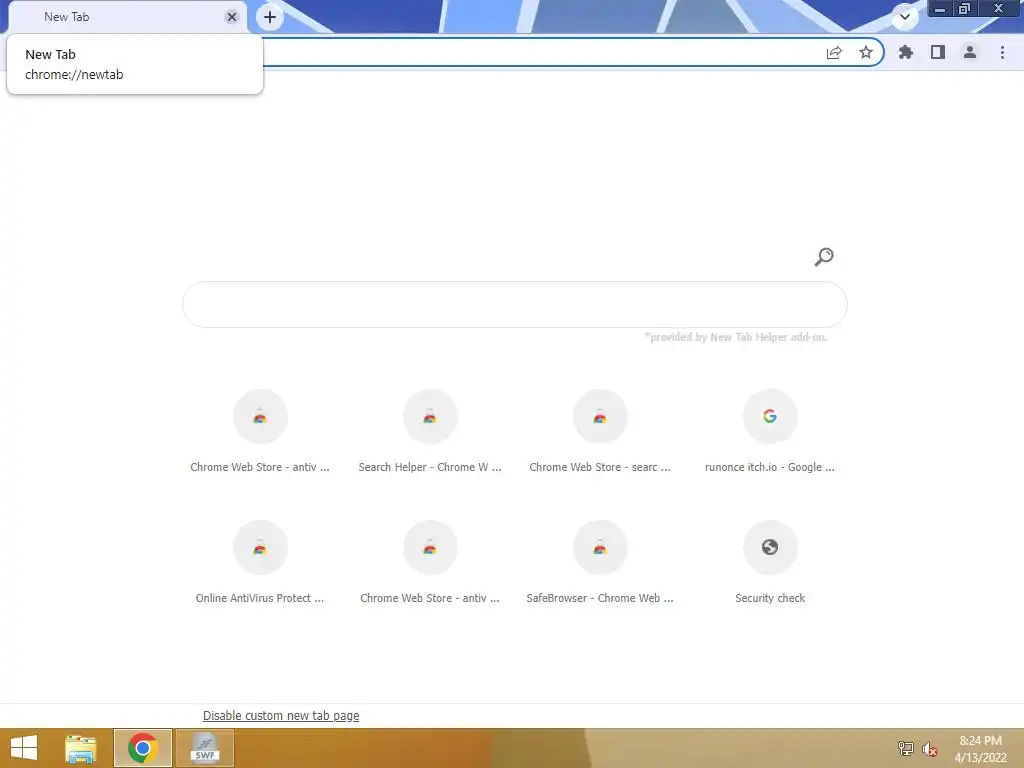Click Disable custom new tab page link
The height and width of the screenshot is (768, 1024).
[281, 716]
